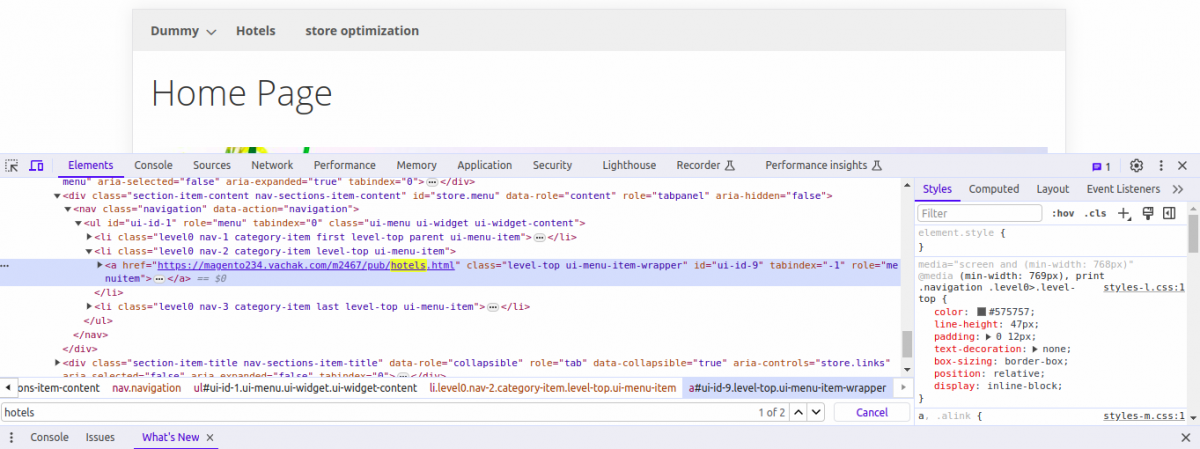Go to next search result arrow
The image size is (1200, 449).
coord(817,412)
